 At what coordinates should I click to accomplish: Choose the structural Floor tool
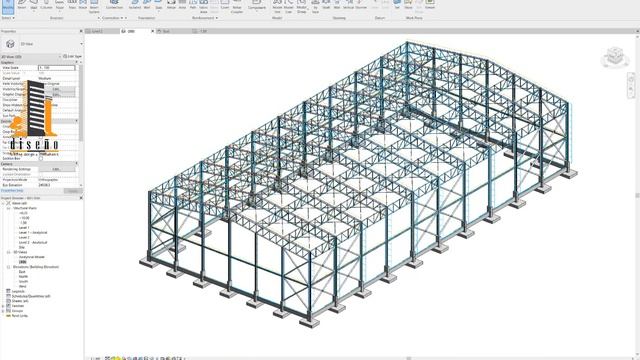pos(60,5)
